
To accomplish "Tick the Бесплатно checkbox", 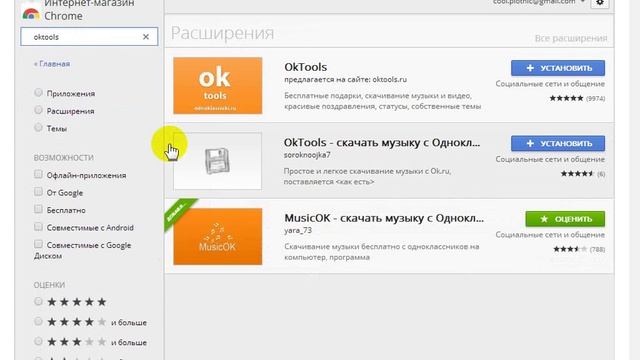I will coord(38,209).
